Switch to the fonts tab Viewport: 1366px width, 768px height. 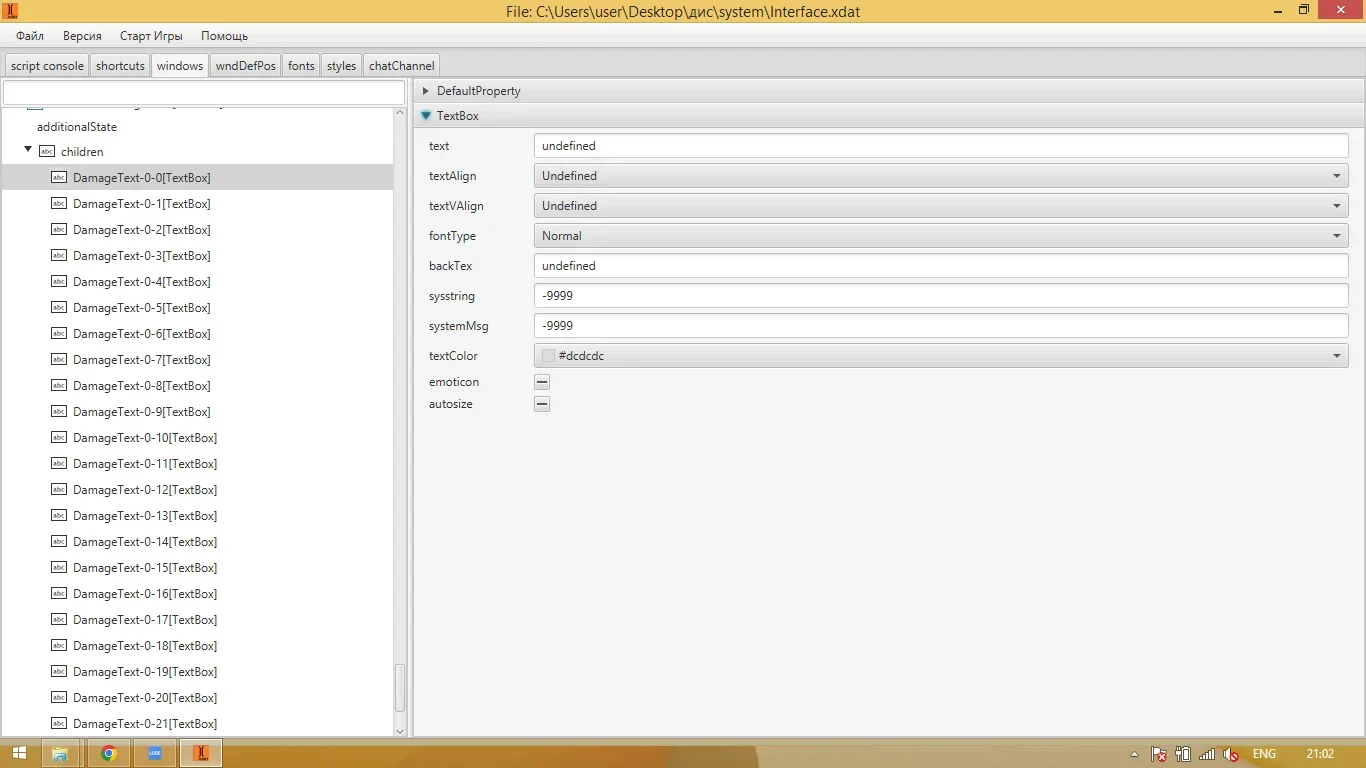pyautogui.click(x=301, y=66)
